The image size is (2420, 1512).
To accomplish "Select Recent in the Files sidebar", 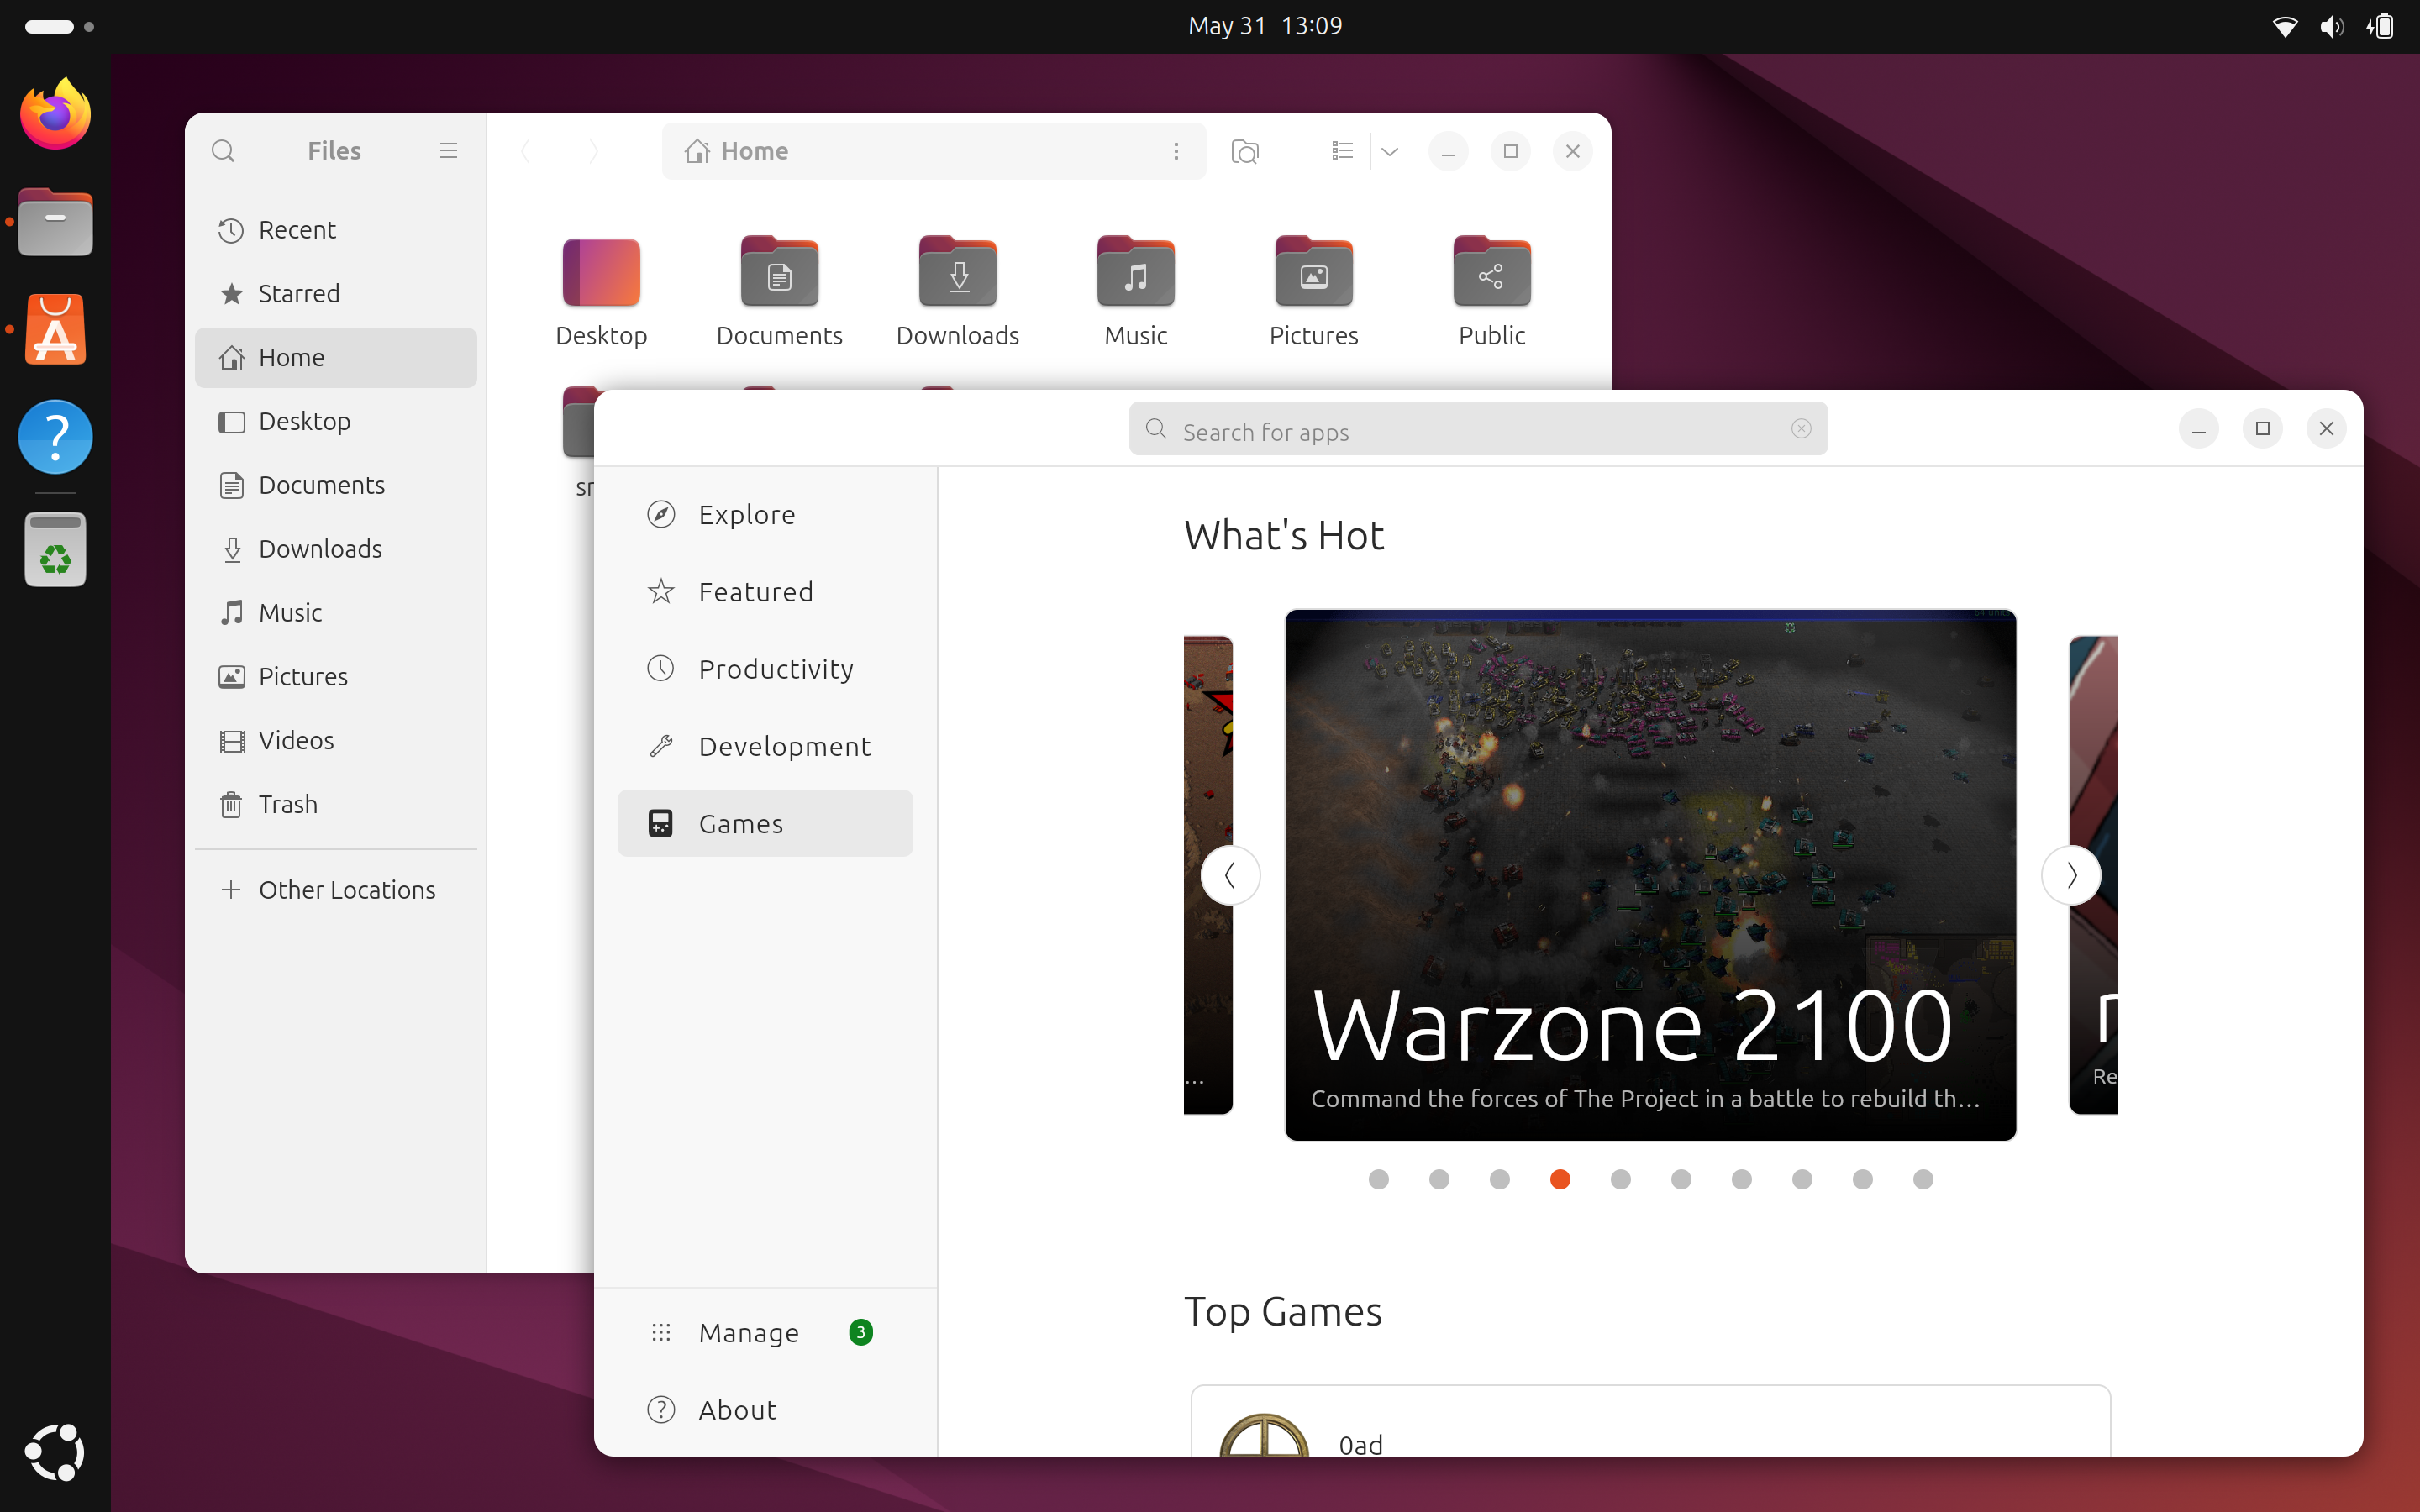I will pyautogui.click(x=336, y=230).
